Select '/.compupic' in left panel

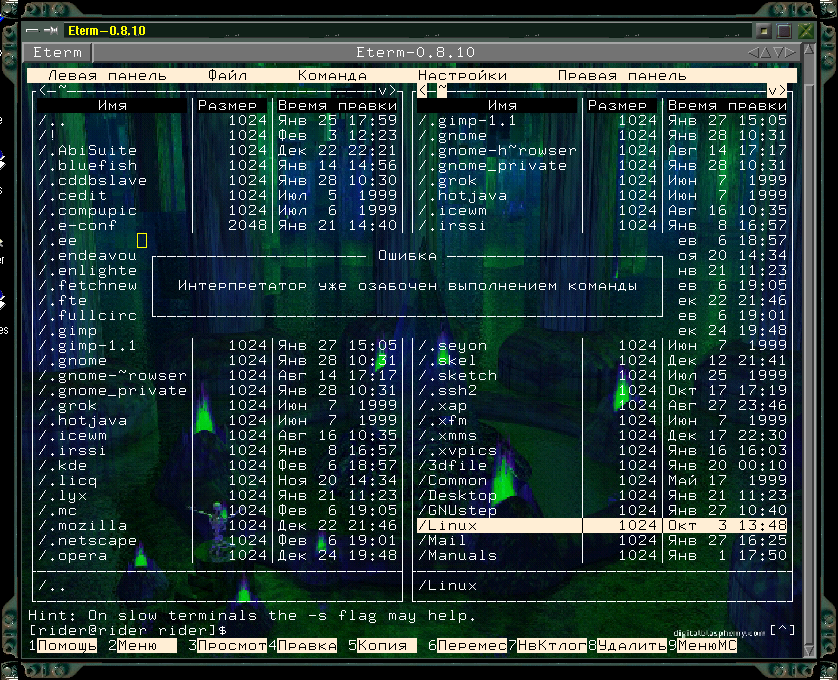pos(218,211)
